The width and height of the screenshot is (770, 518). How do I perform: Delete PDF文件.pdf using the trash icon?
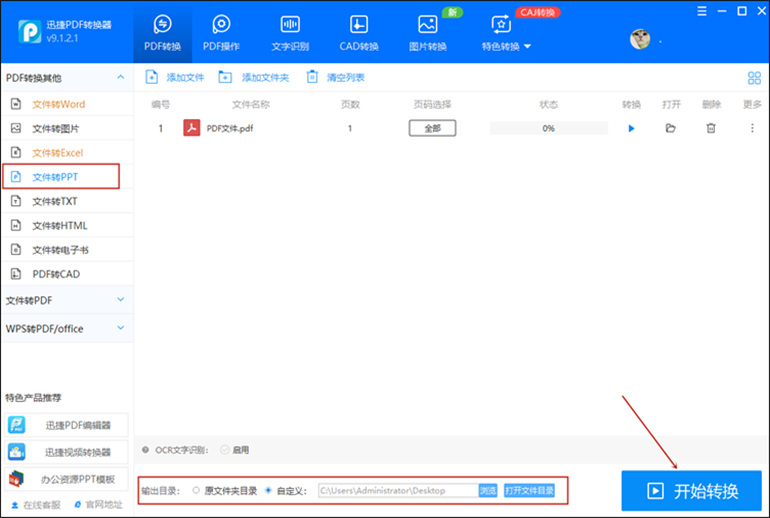pyautogui.click(x=711, y=128)
